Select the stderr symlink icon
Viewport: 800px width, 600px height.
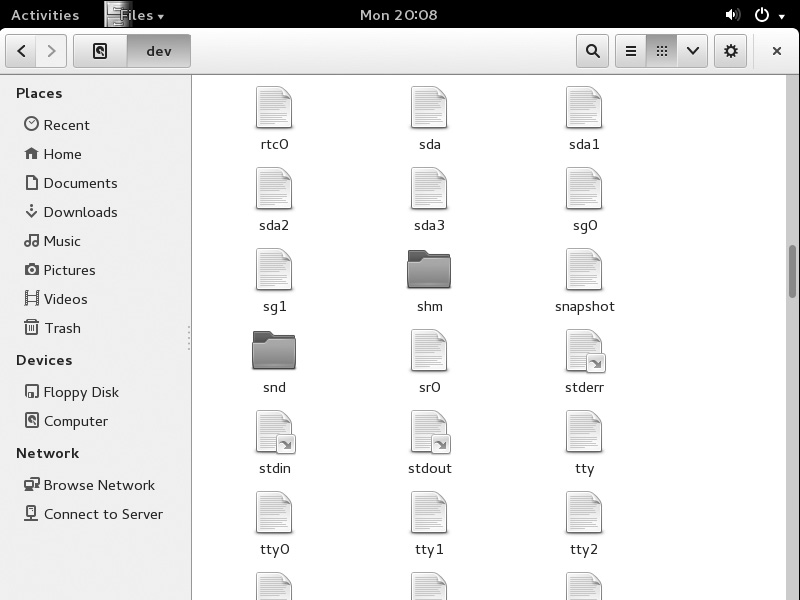click(585, 352)
